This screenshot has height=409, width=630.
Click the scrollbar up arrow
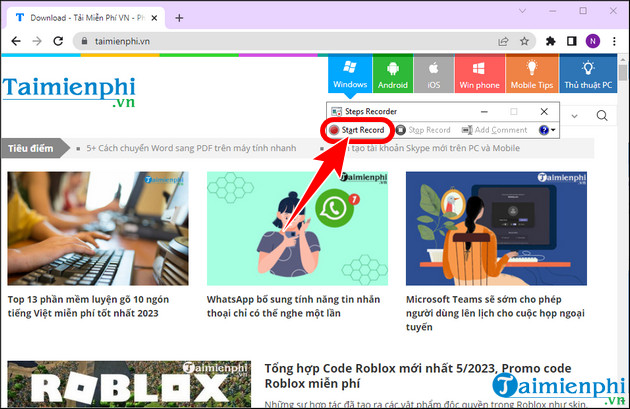(623, 59)
